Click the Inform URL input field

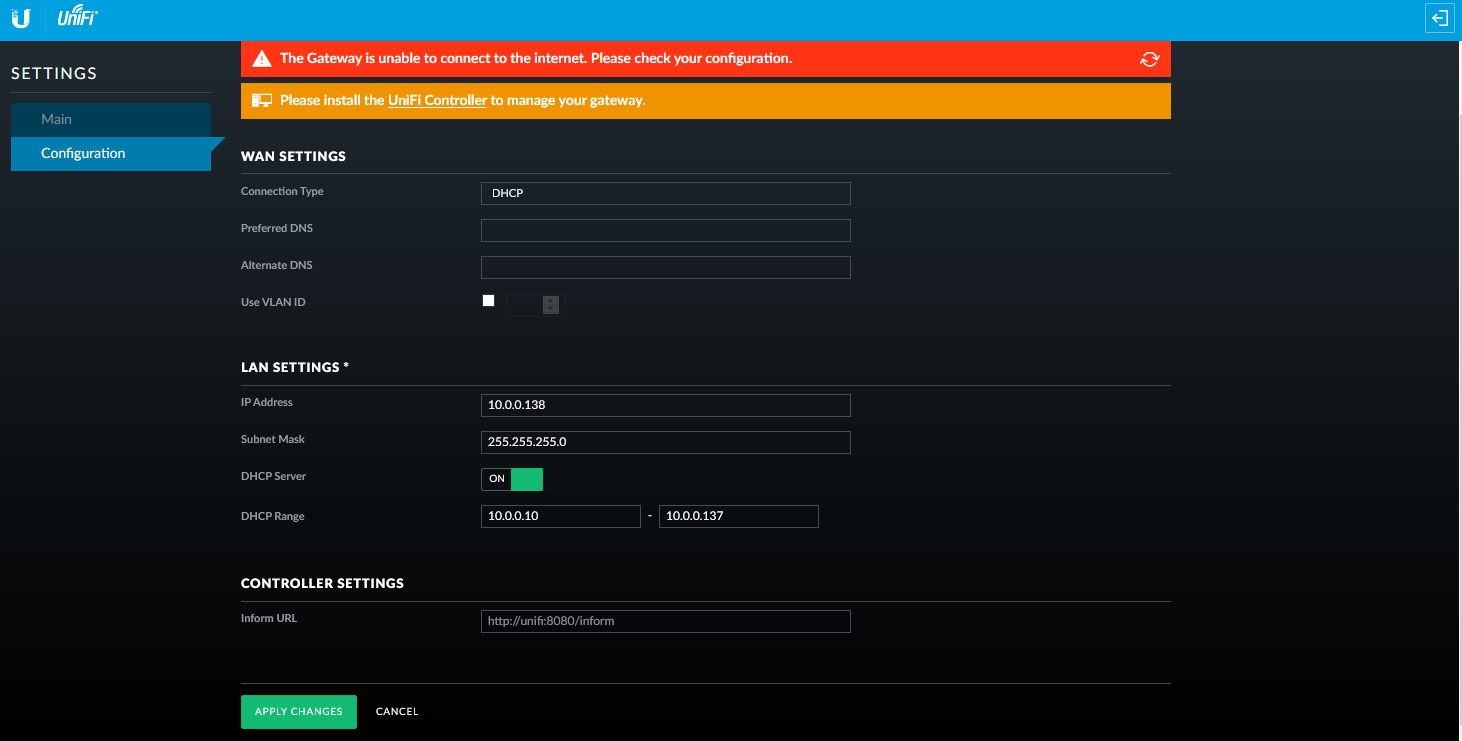click(665, 621)
